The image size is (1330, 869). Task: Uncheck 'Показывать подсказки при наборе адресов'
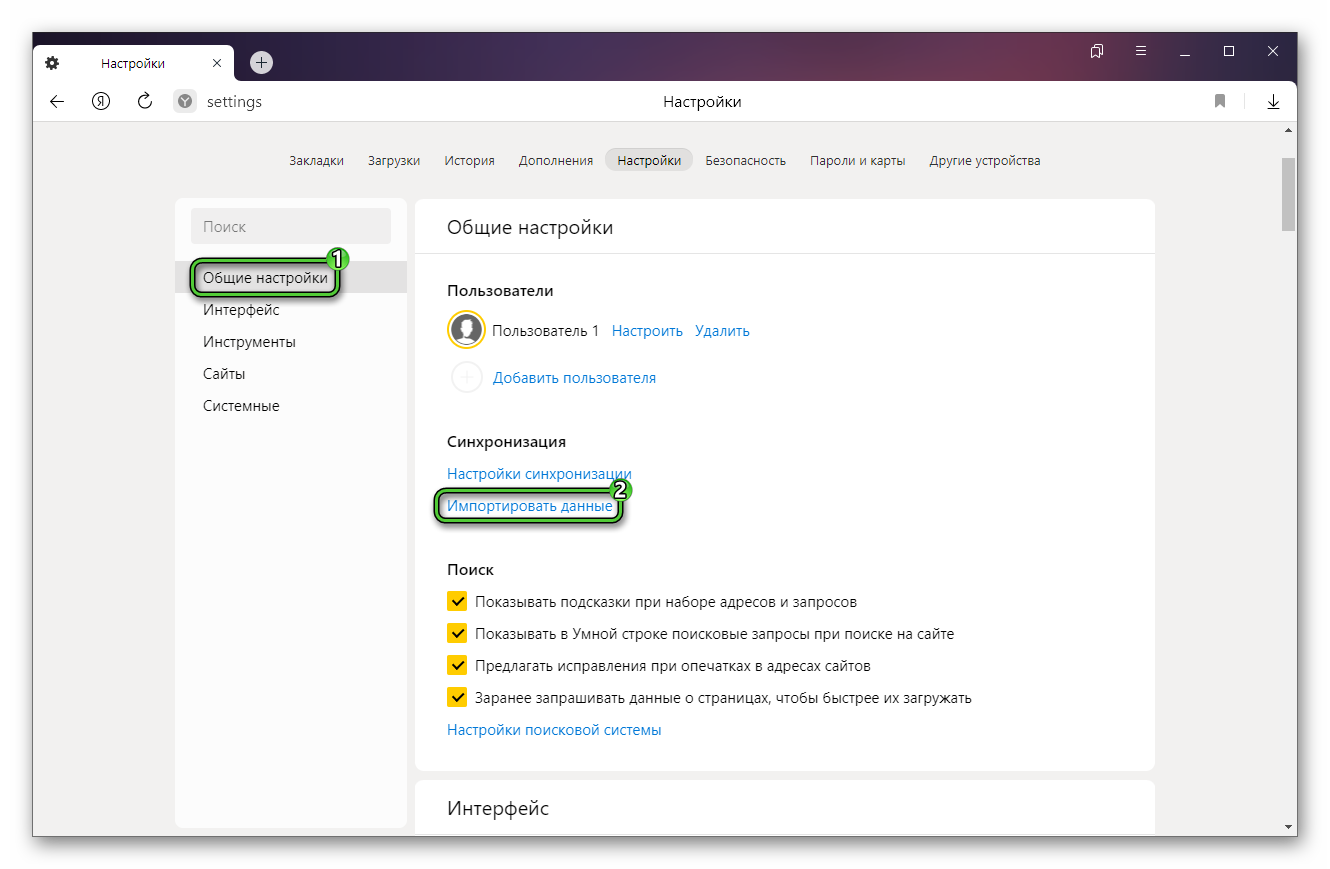tap(457, 602)
